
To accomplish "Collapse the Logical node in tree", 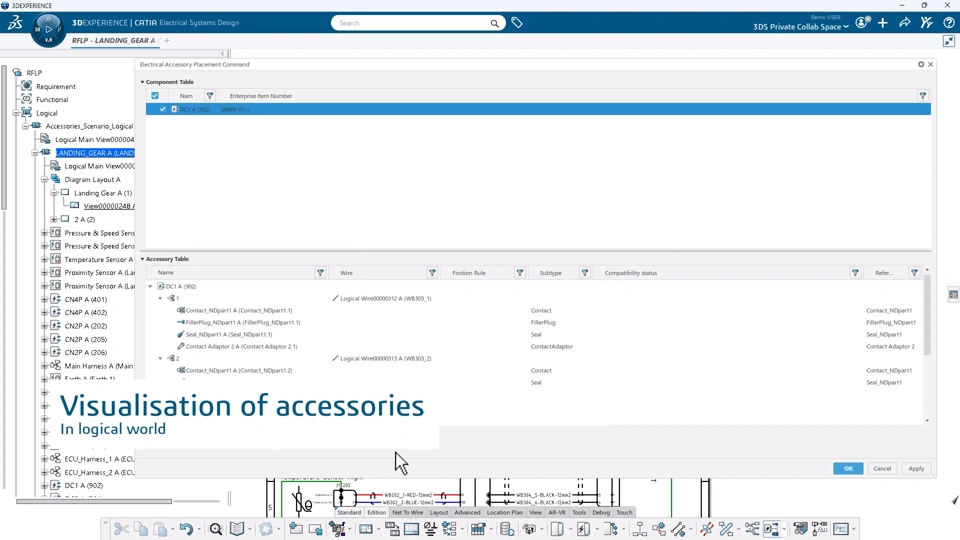I will coord(16,113).
